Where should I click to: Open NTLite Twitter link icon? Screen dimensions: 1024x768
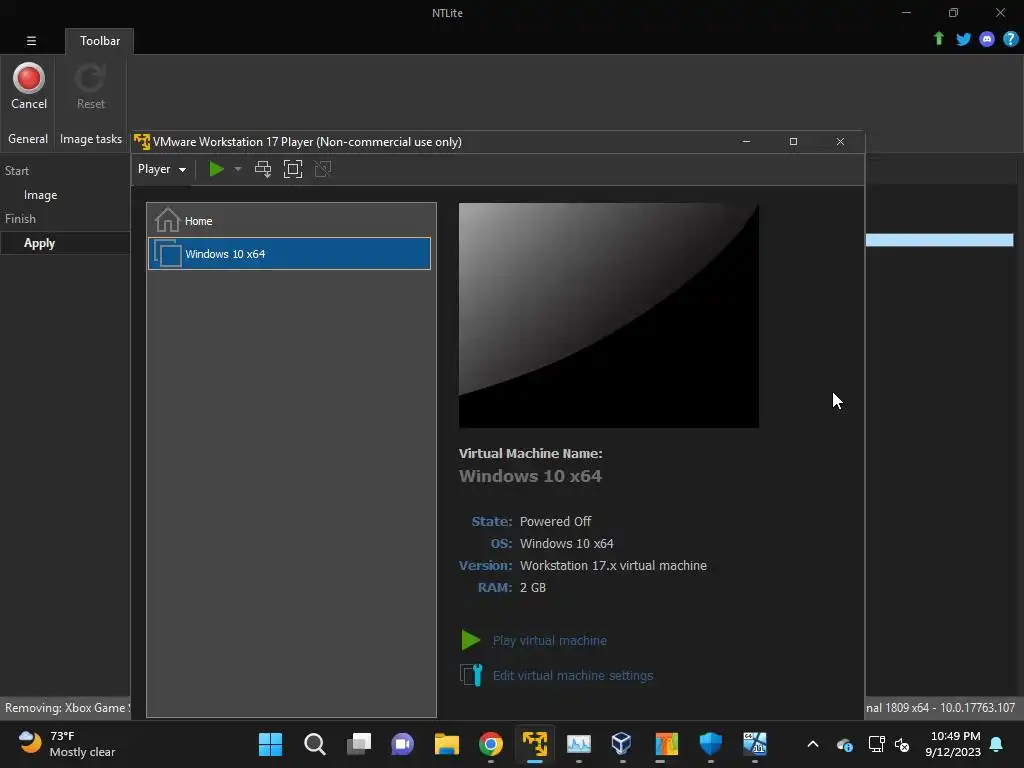tap(963, 39)
